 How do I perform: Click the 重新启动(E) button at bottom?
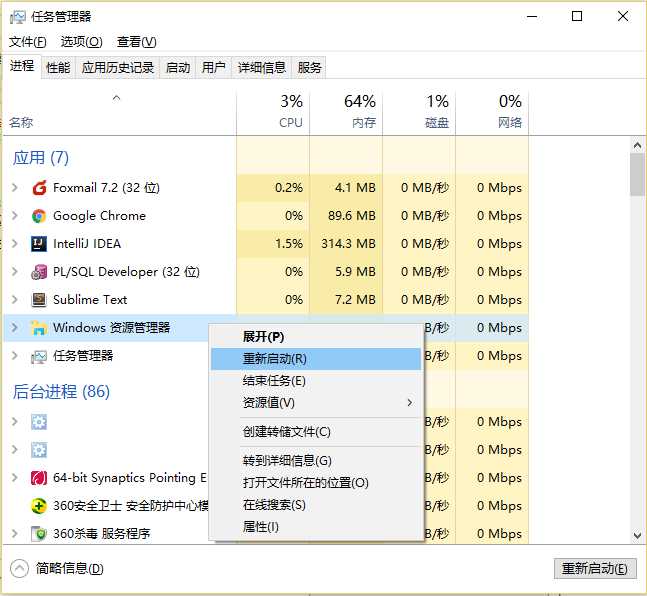pos(595,569)
